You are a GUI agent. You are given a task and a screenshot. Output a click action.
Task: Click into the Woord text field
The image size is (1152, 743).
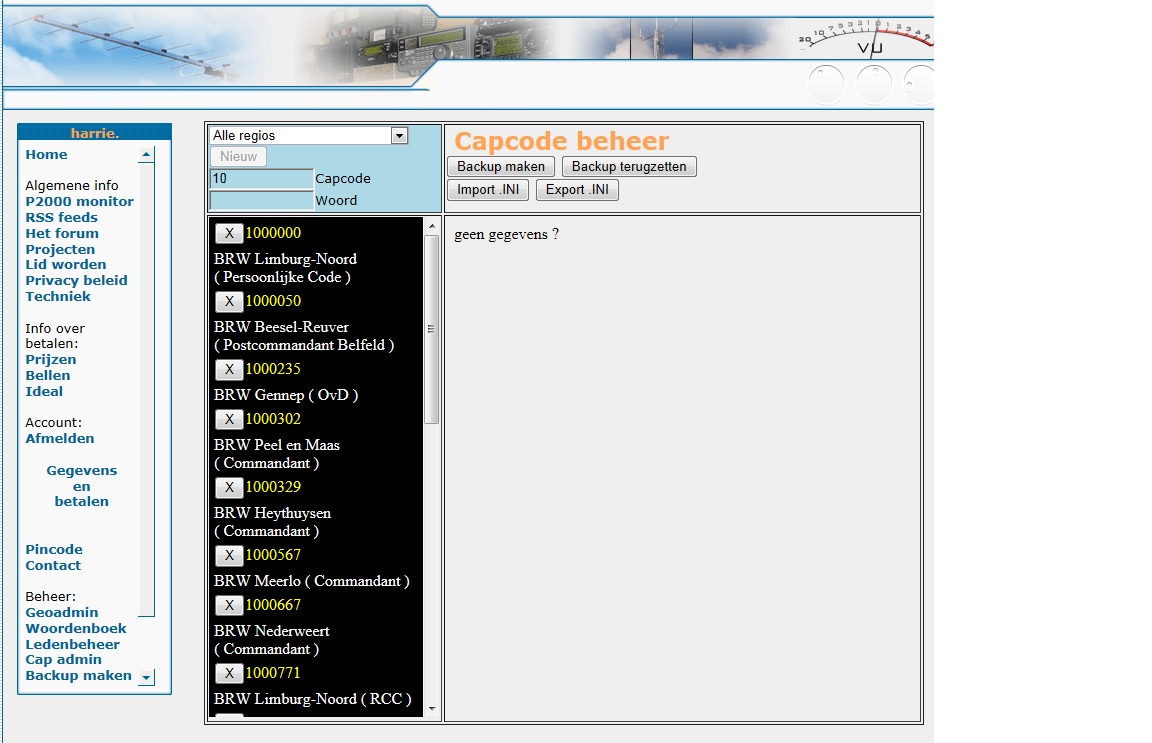pyautogui.click(x=261, y=201)
